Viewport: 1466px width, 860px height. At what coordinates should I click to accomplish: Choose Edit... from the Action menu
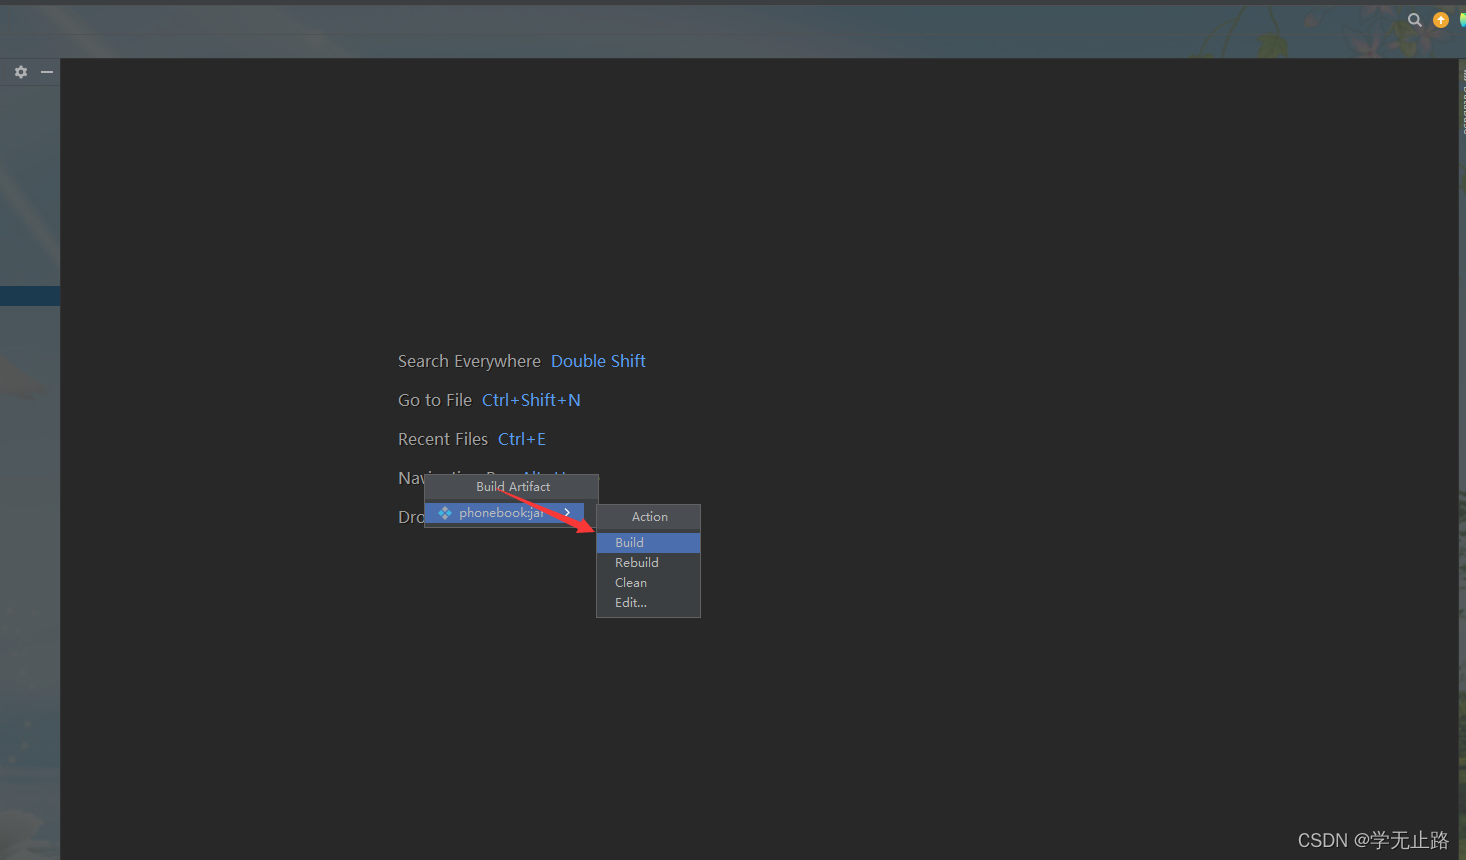click(x=648, y=603)
